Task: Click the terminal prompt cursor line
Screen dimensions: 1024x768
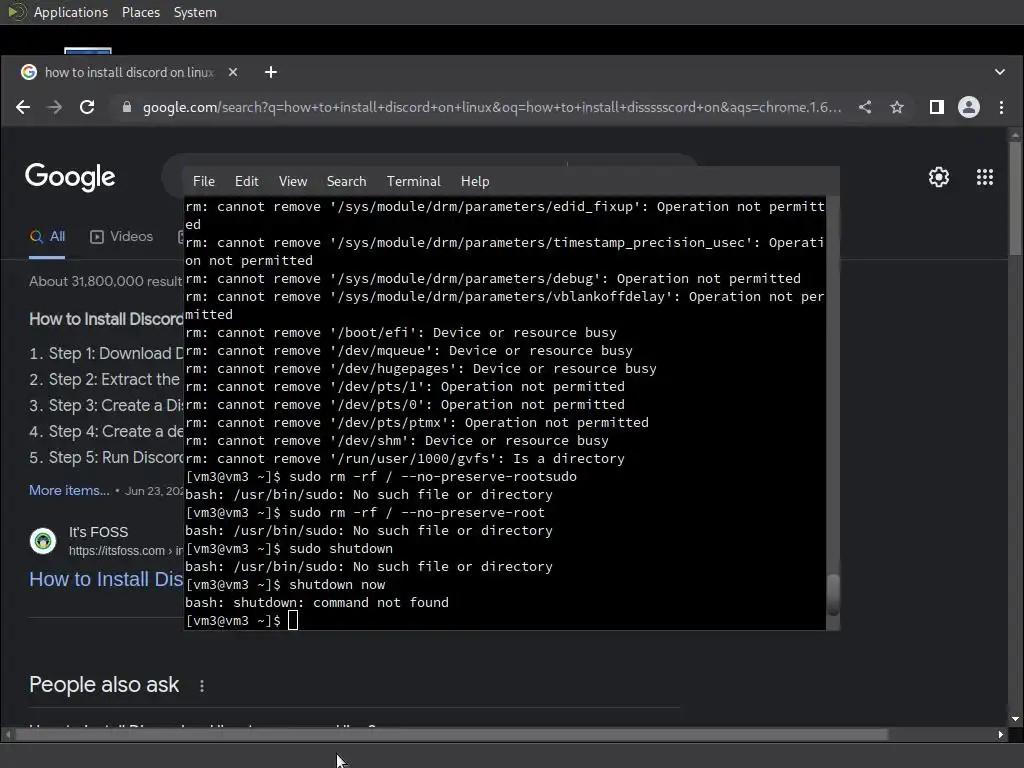Action: 242,620
